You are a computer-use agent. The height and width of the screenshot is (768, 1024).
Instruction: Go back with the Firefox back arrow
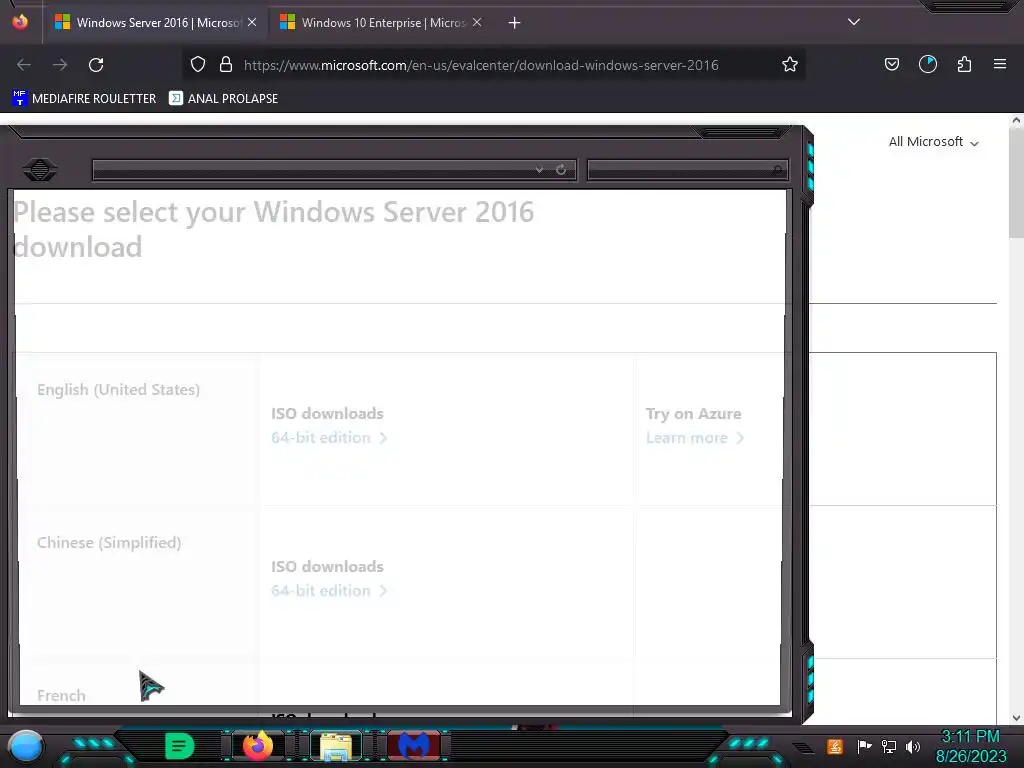24,65
